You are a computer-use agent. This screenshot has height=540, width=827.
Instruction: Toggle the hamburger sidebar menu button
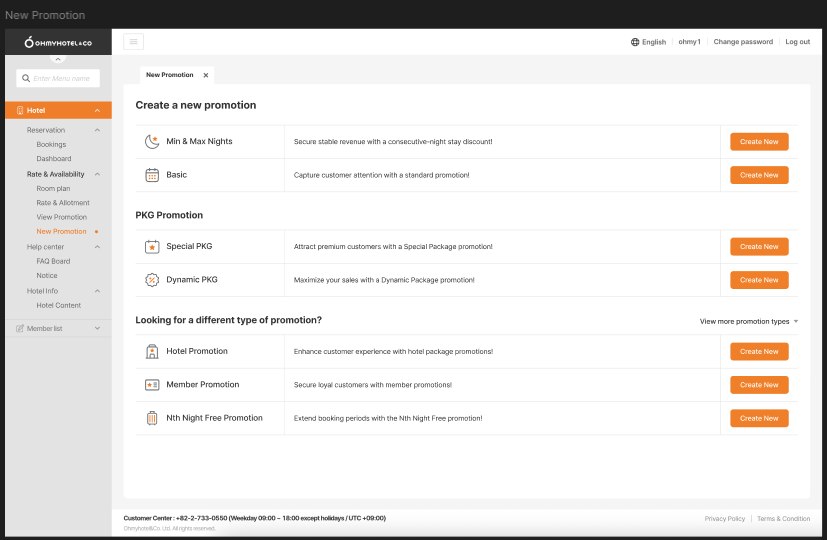click(x=133, y=41)
